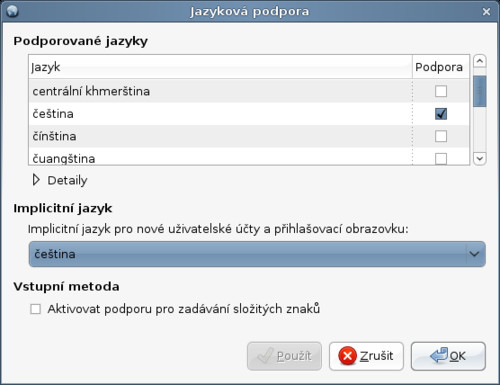The height and width of the screenshot is (385, 500).
Task: Enable support for centrální khmerština
Action: tap(441, 91)
